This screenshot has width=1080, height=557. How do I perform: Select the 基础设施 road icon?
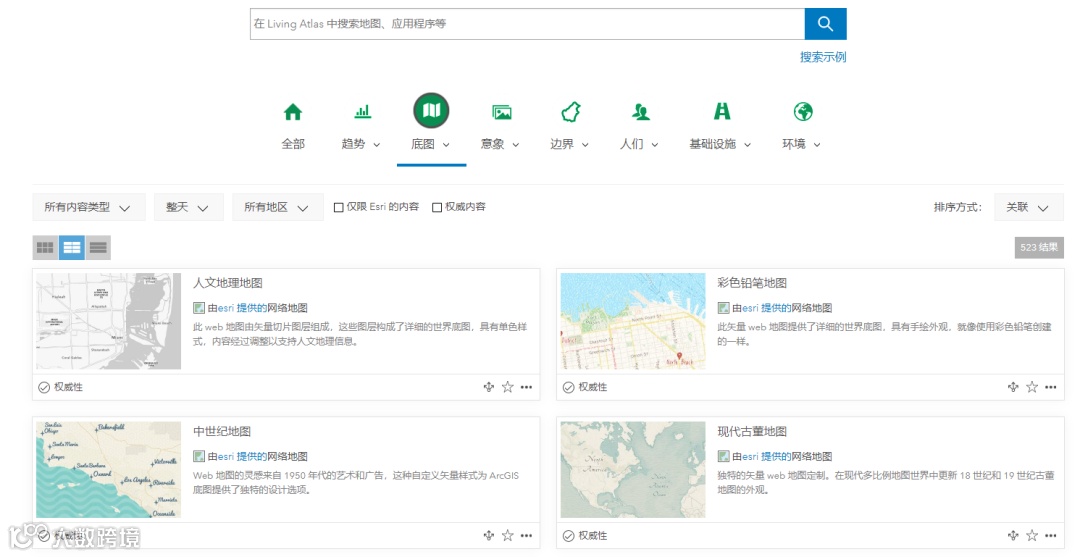click(722, 112)
